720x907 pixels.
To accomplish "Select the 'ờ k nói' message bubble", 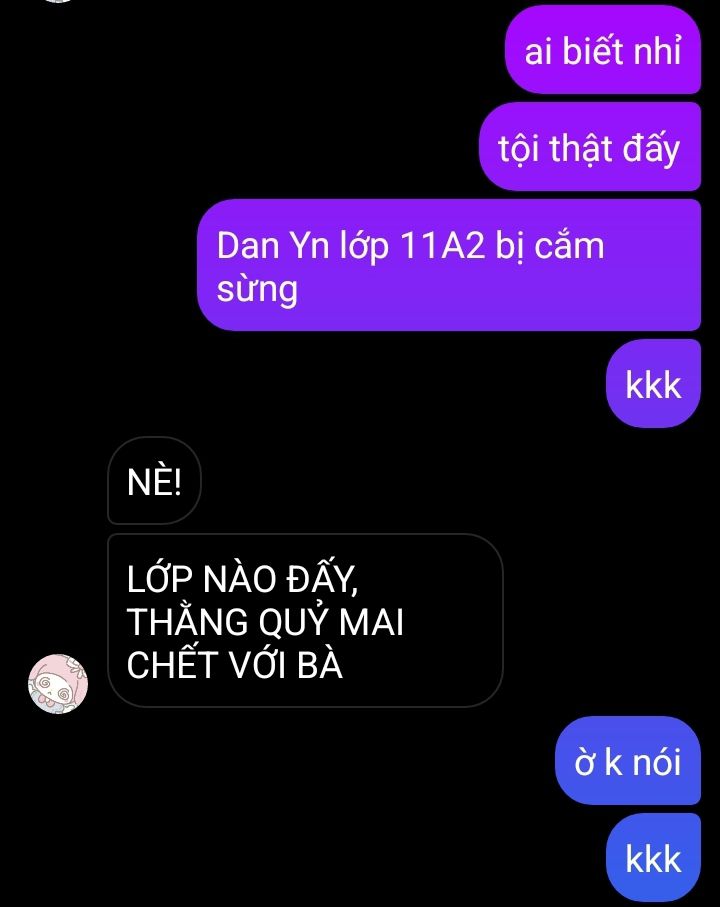I will (627, 761).
